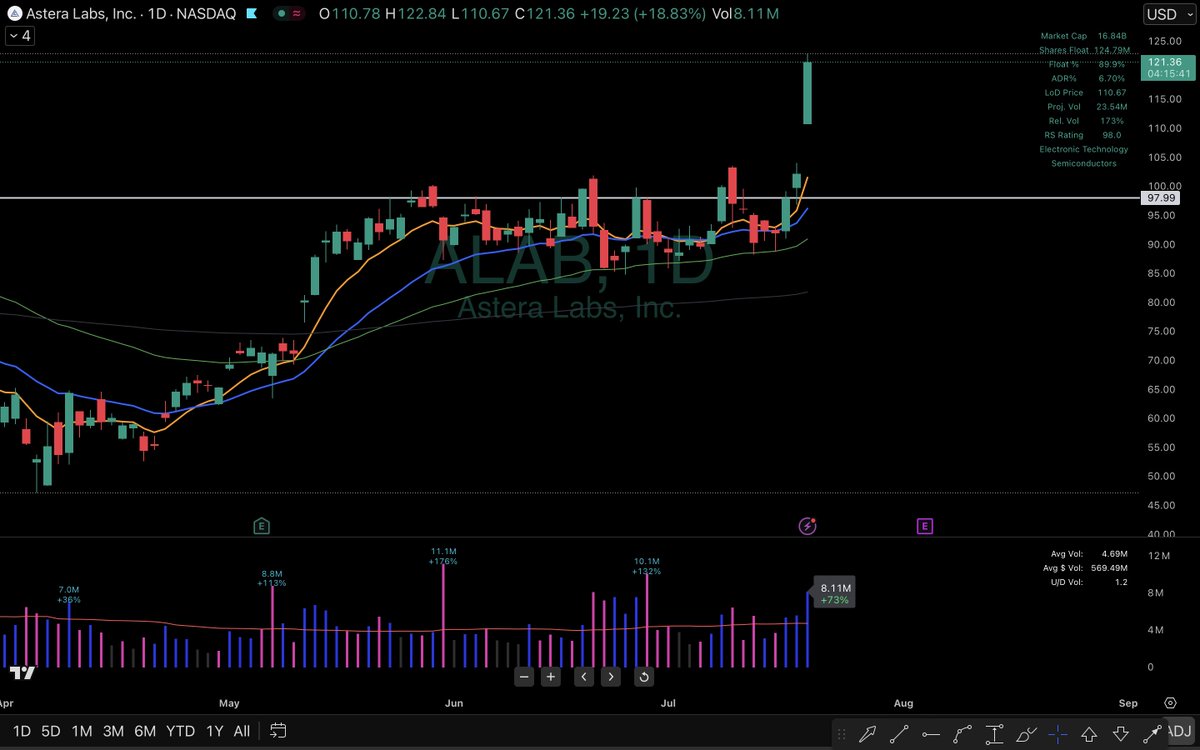1200x750 pixels.
Task: Grab the drawing toolbar drag handle
Action: coord(840,732)
